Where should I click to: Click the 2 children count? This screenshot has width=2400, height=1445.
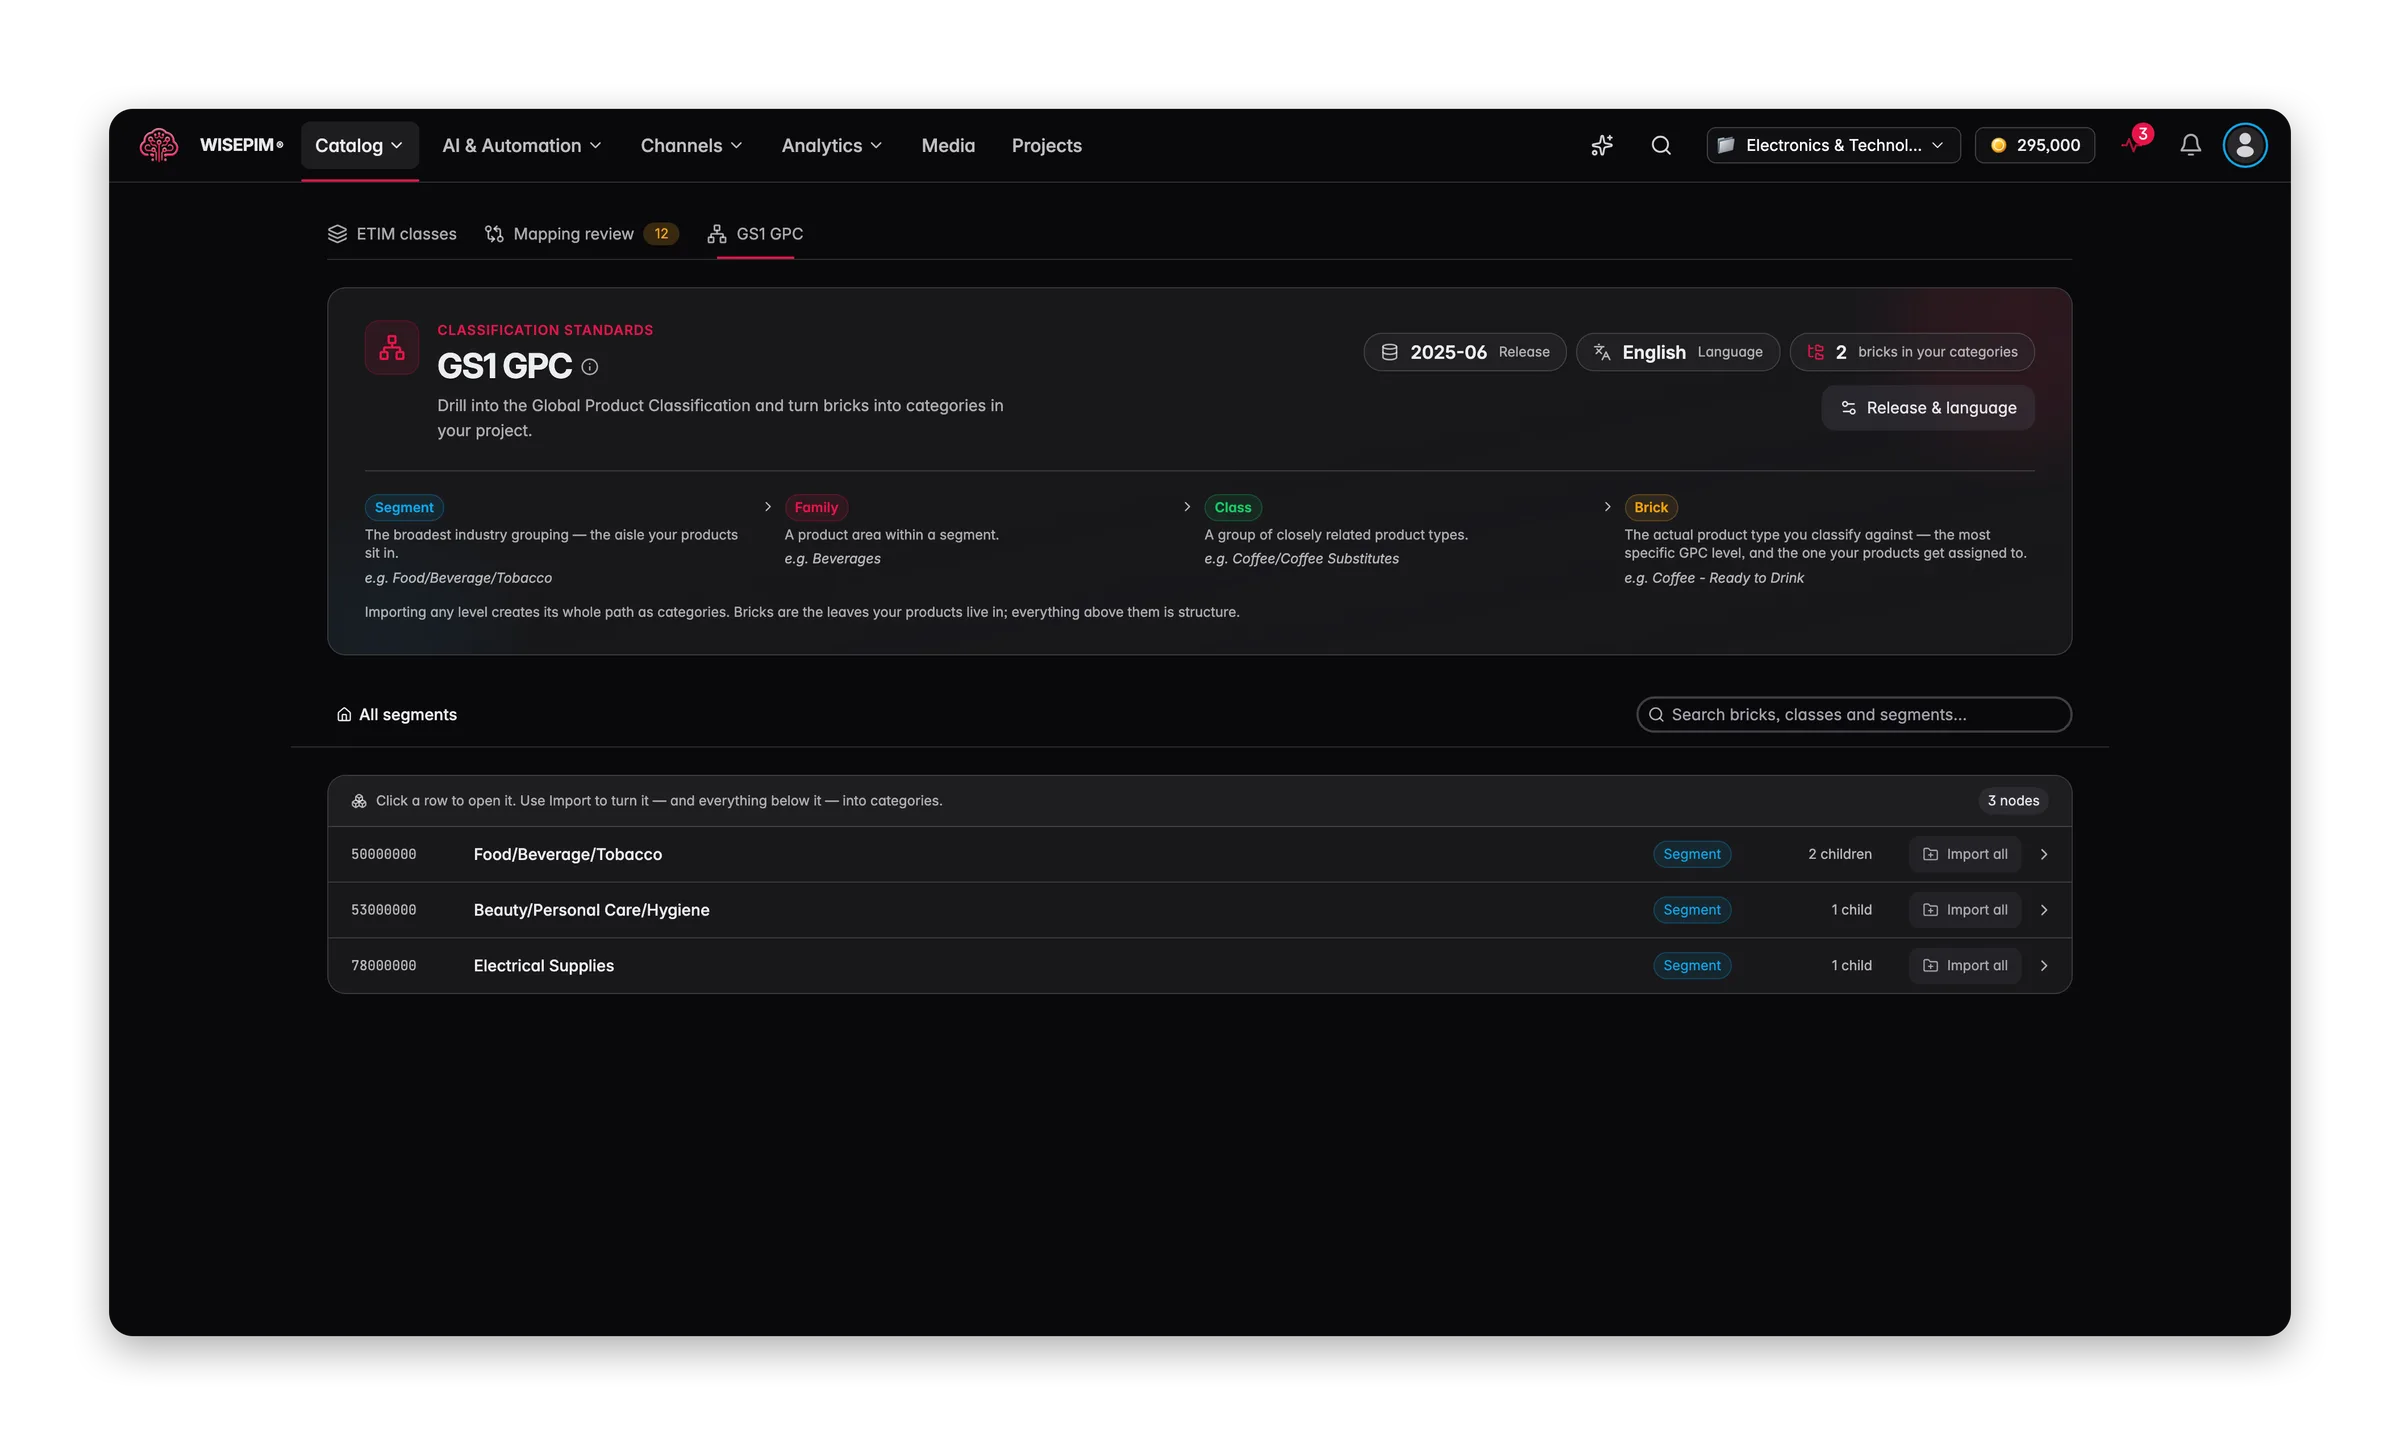1839,854
